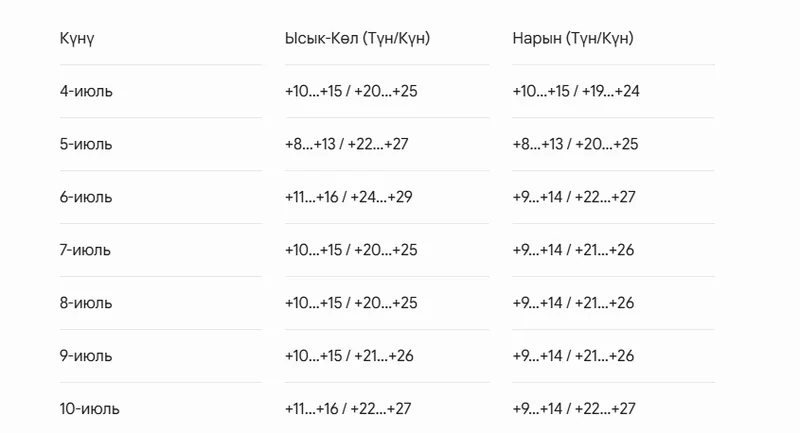Select Нарын value +8...+13 / +20...+25

pos(576,144)
